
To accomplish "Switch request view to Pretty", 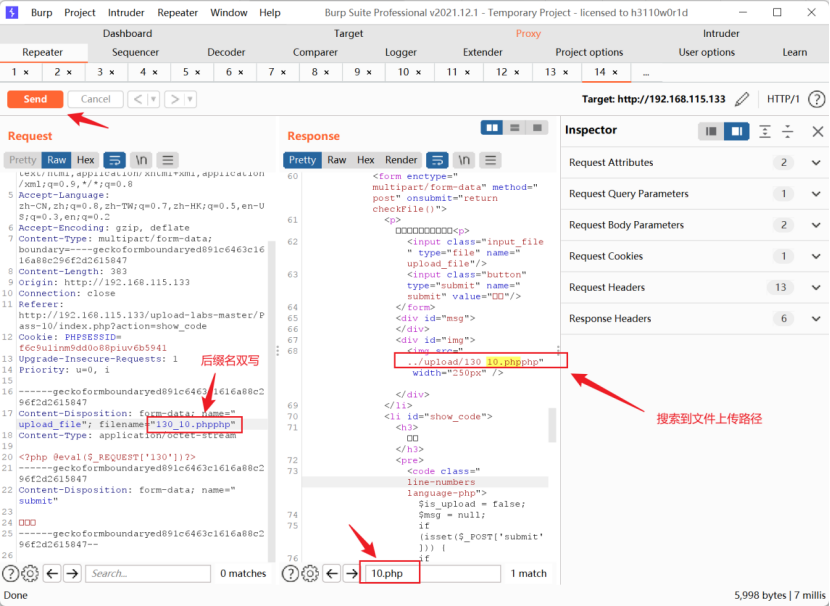I will (22, 160).
